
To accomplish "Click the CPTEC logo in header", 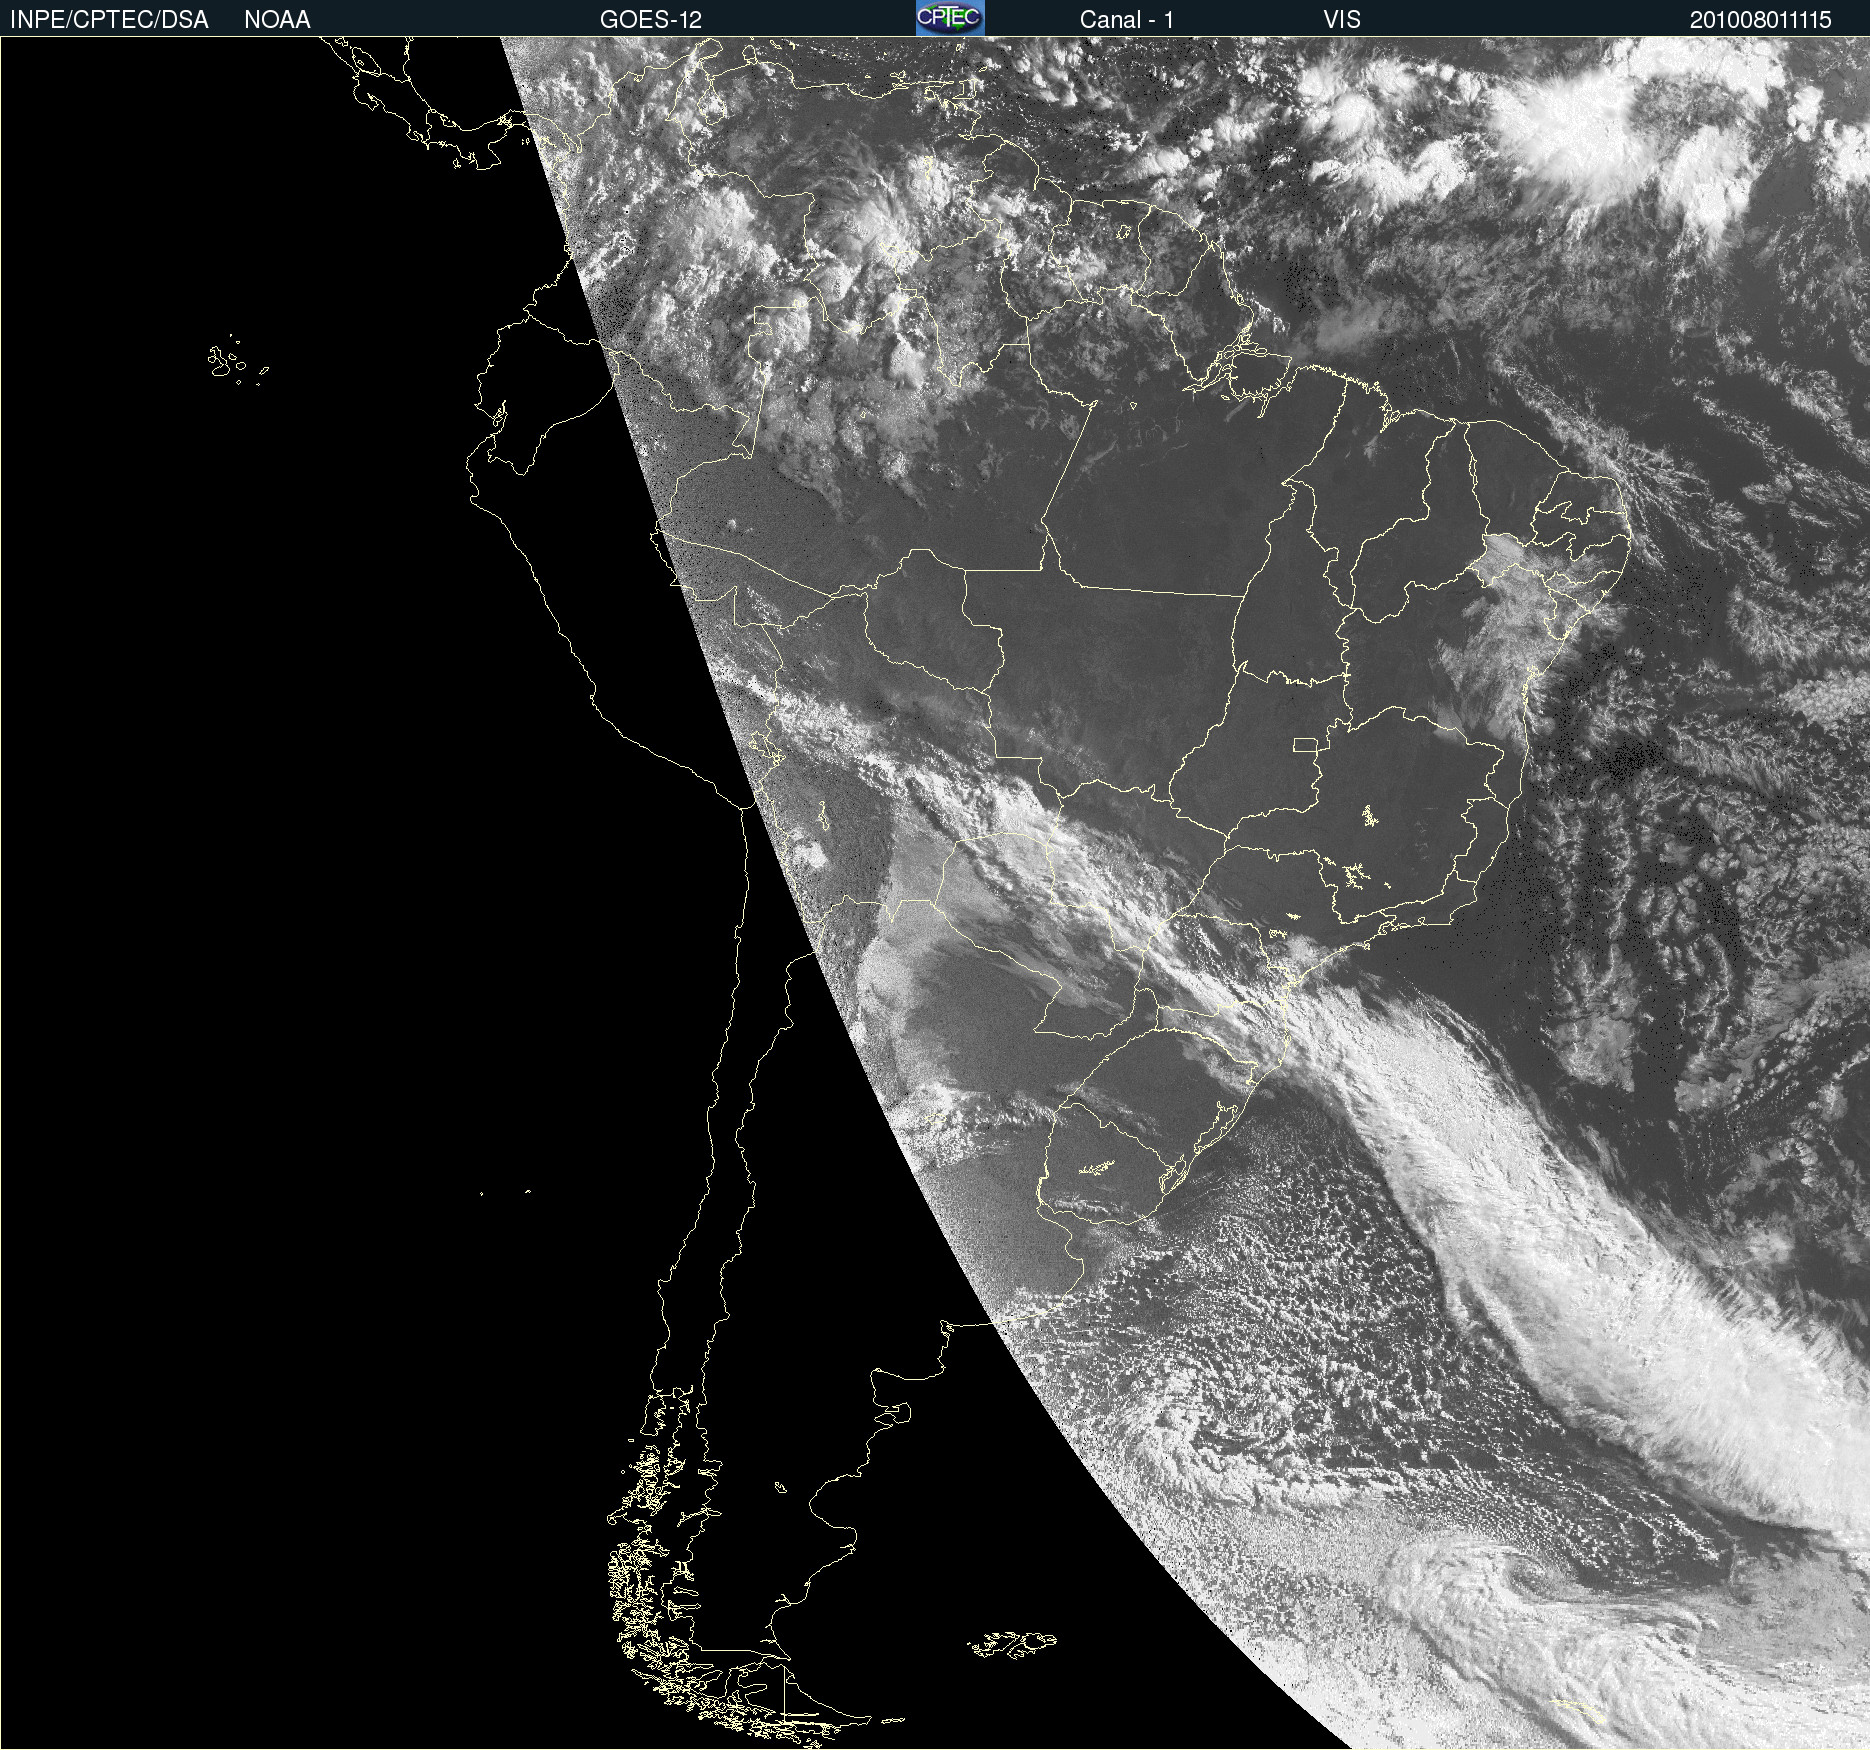I will pos(950,18).
